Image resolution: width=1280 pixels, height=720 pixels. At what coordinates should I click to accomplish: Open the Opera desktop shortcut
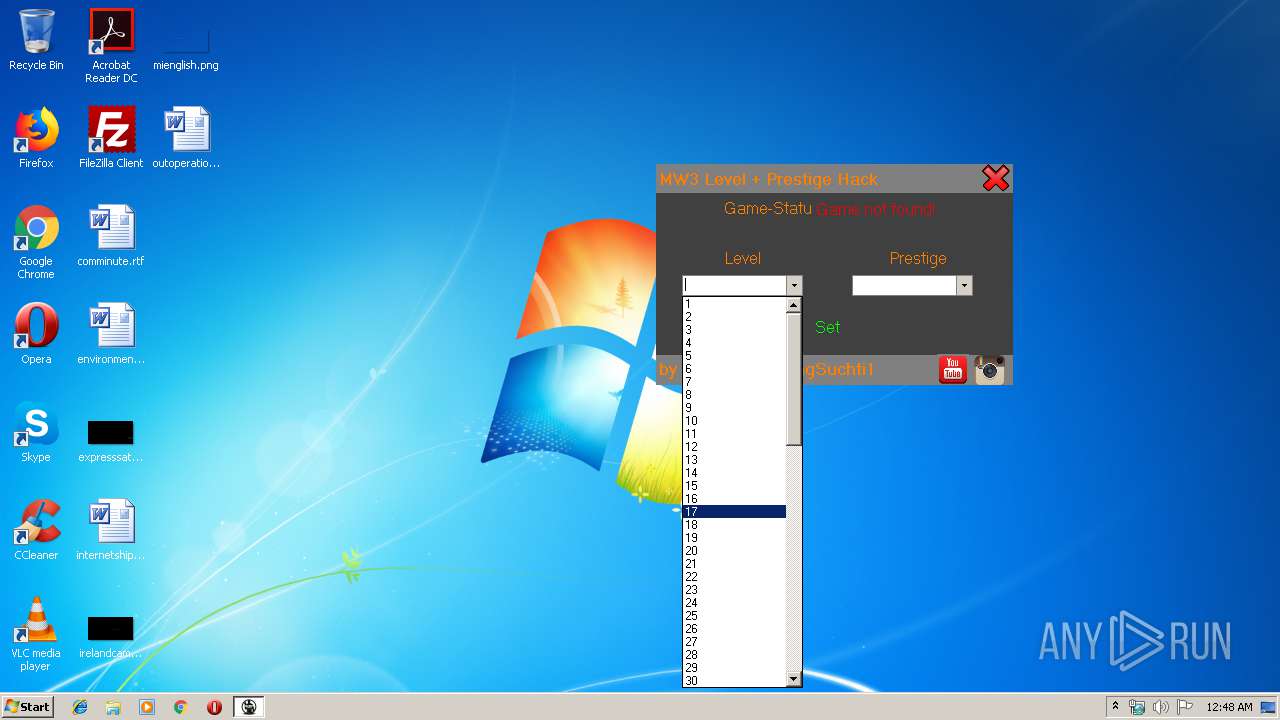[36, 334]
